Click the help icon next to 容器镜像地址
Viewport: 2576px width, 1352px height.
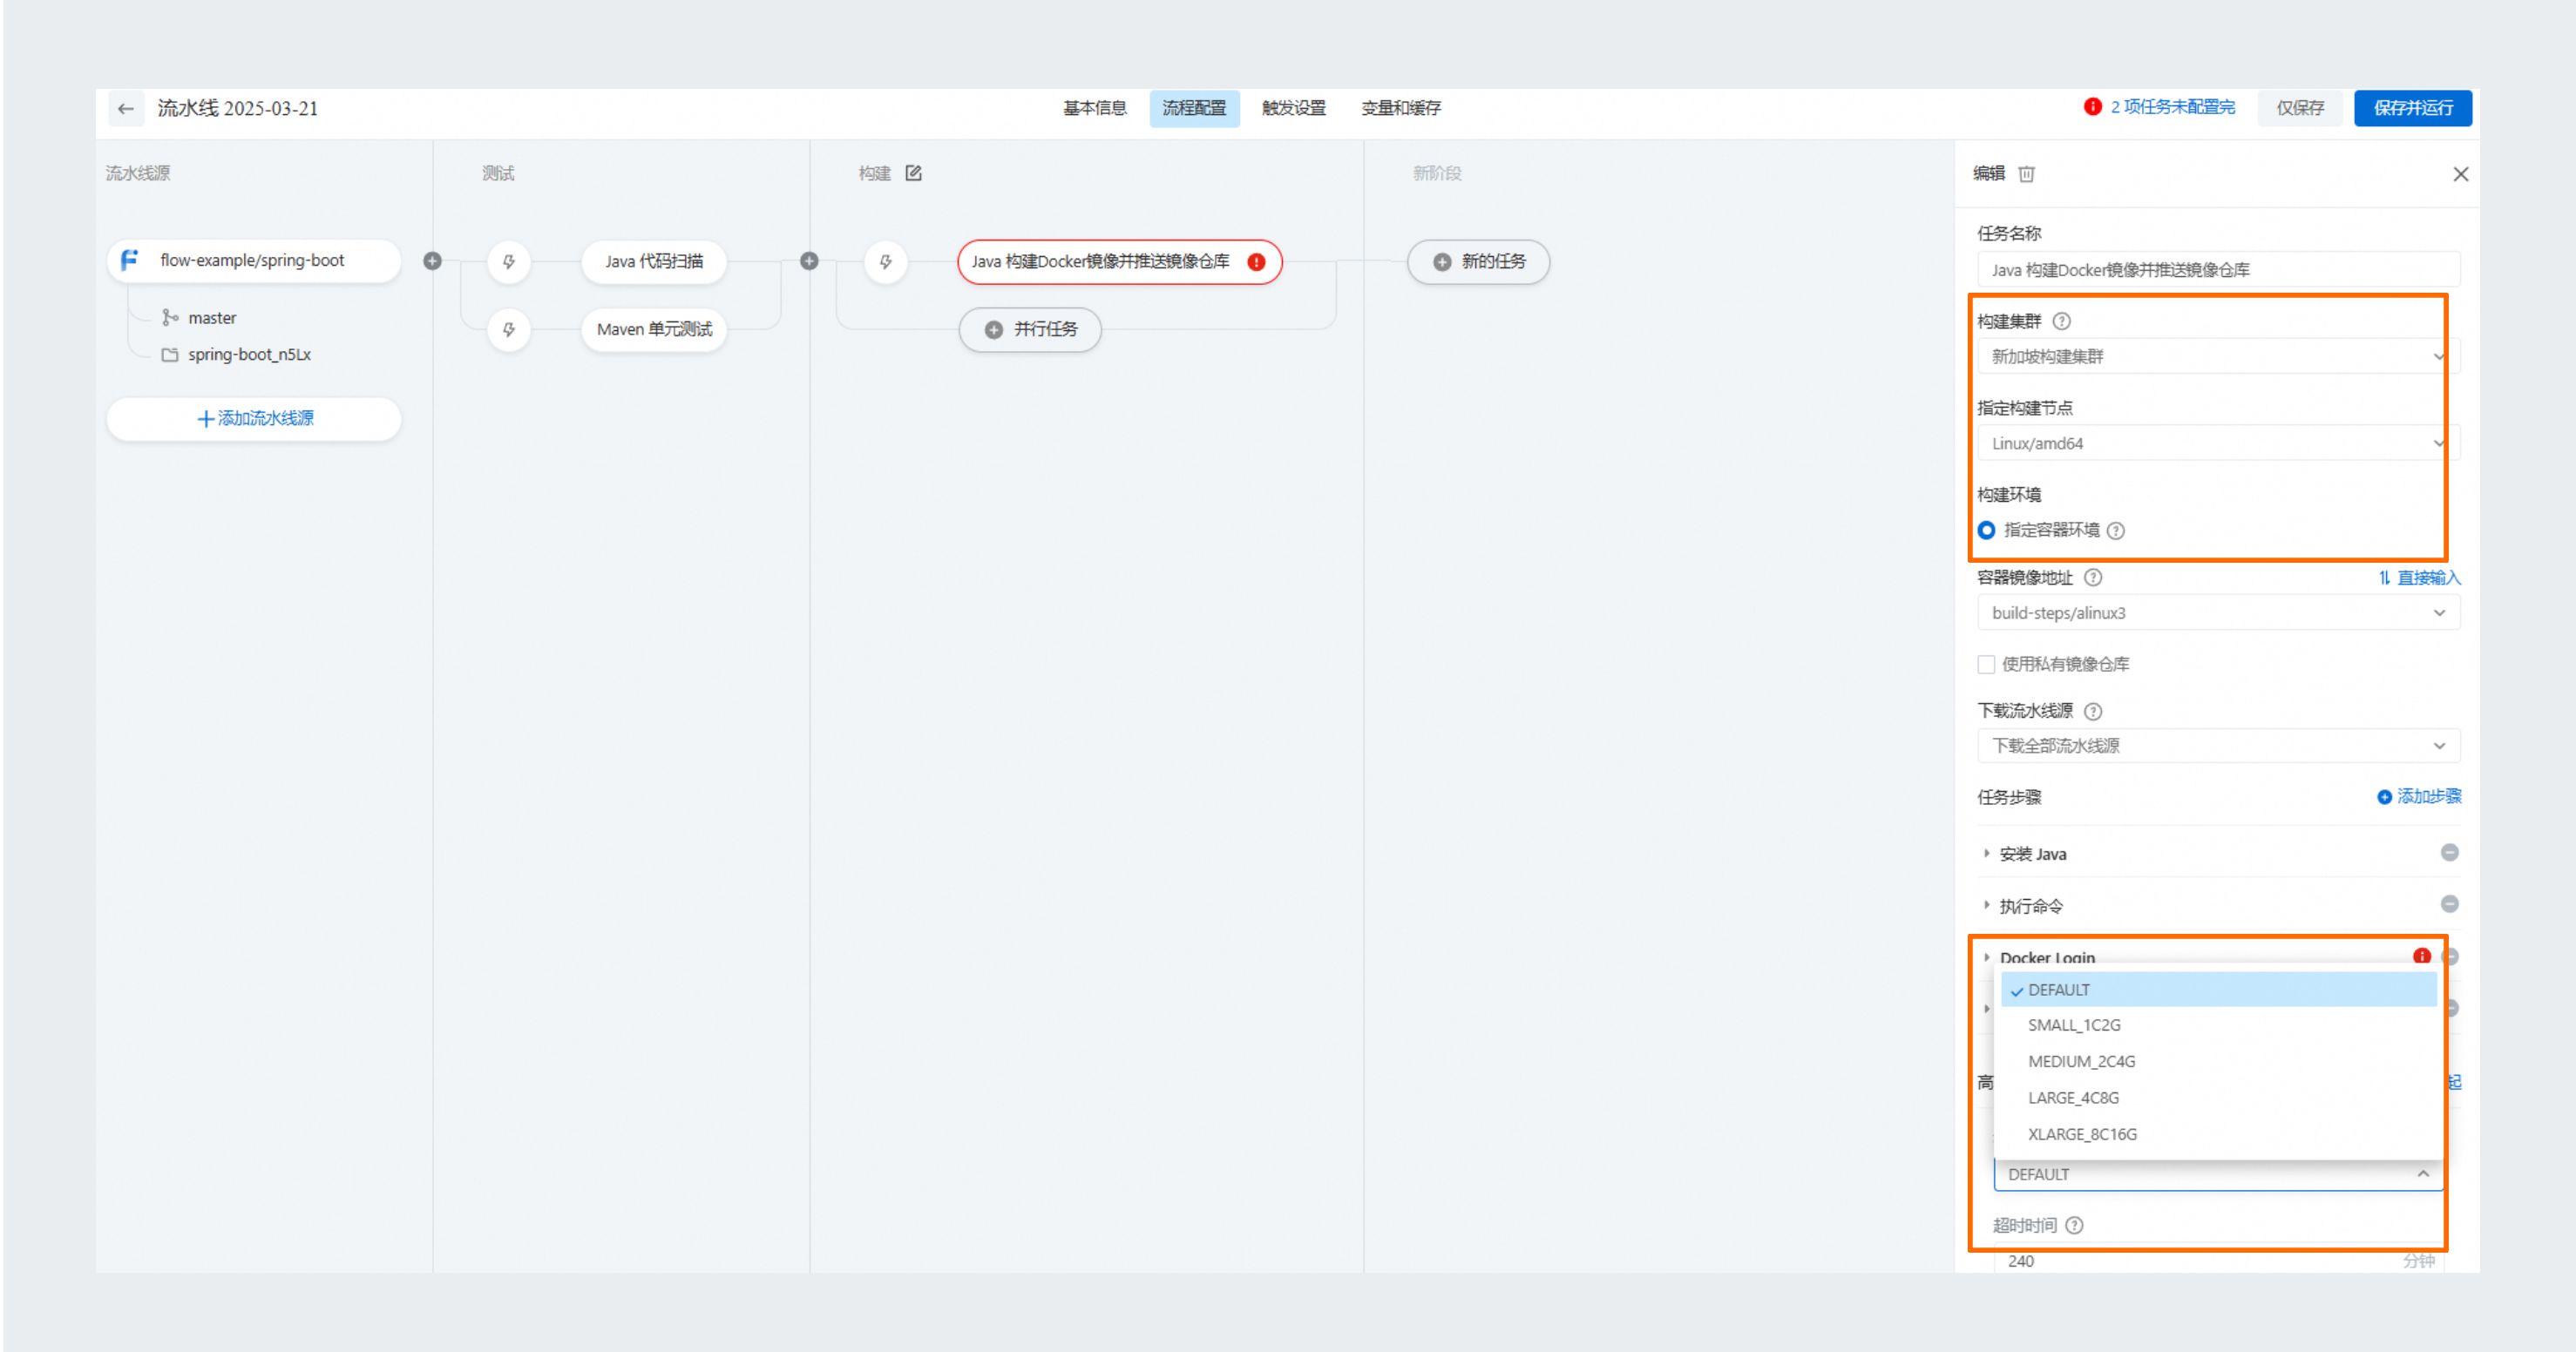click(x=2092, y=577)
